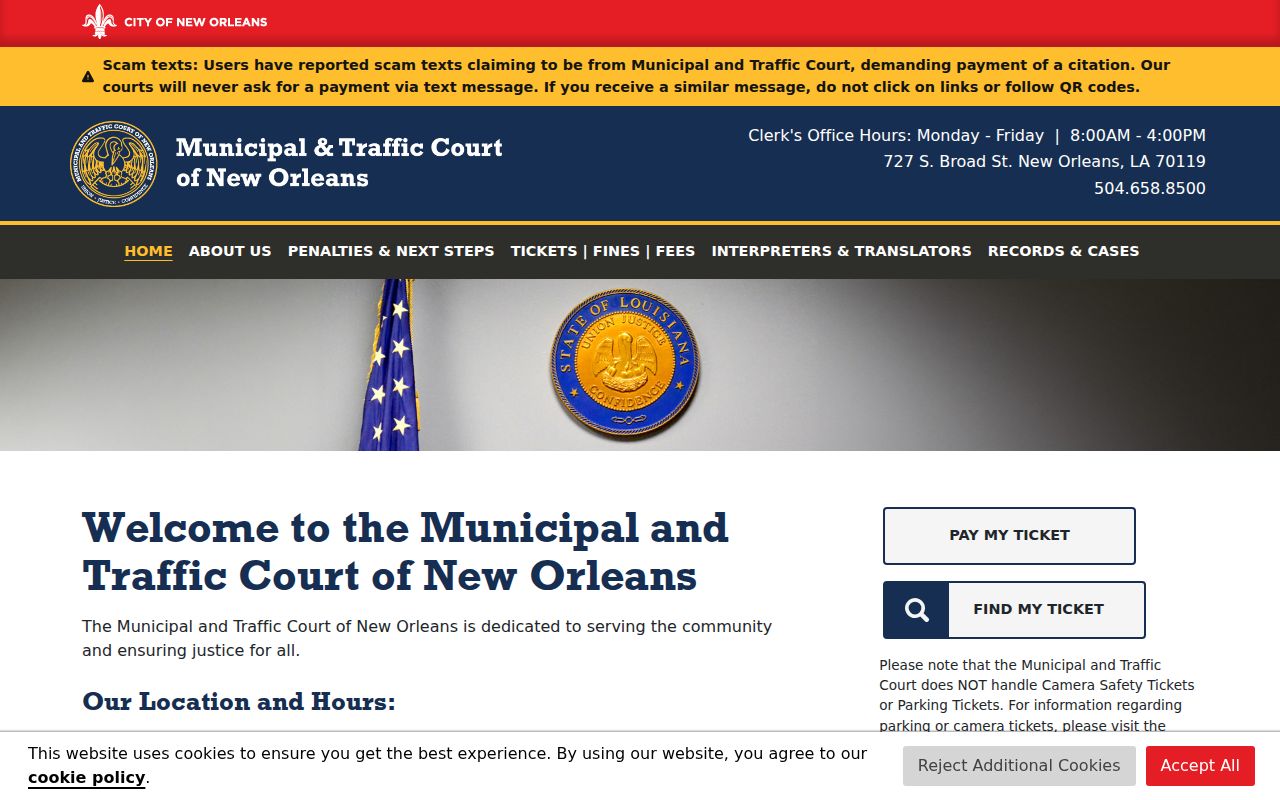Click the Municipal & Traffic Court round seal logo

pyautogui.click(x=113, y=164)
